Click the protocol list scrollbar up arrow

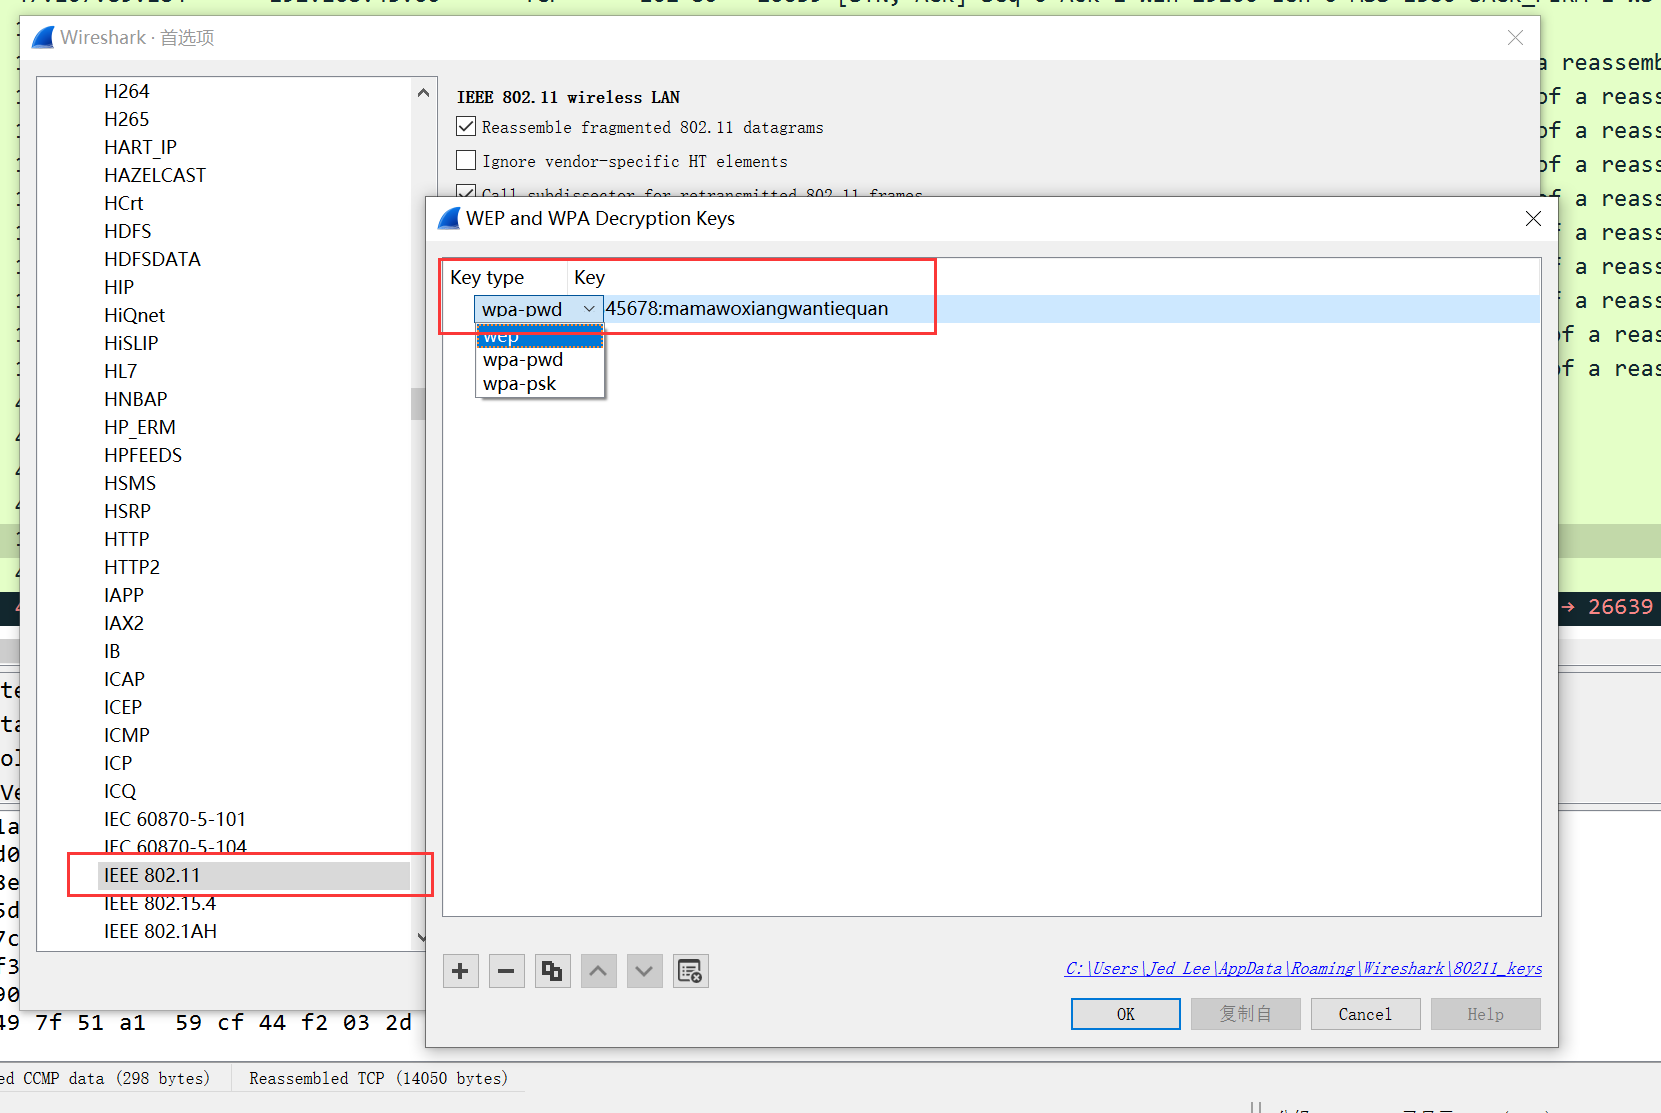pos(424,93)
